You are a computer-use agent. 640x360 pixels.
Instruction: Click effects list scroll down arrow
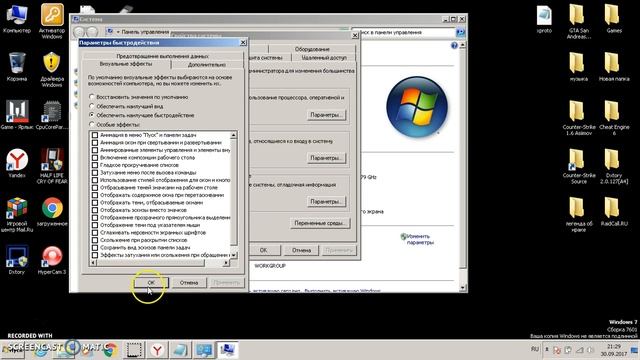(x=233, y=255)
